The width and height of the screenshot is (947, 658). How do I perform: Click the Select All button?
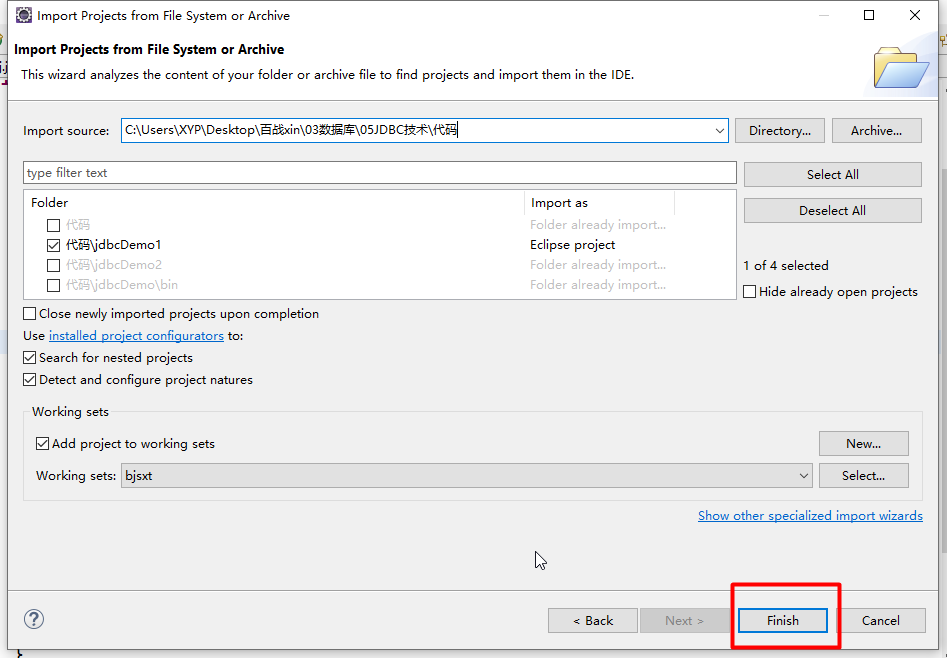[x=832, y=175]
